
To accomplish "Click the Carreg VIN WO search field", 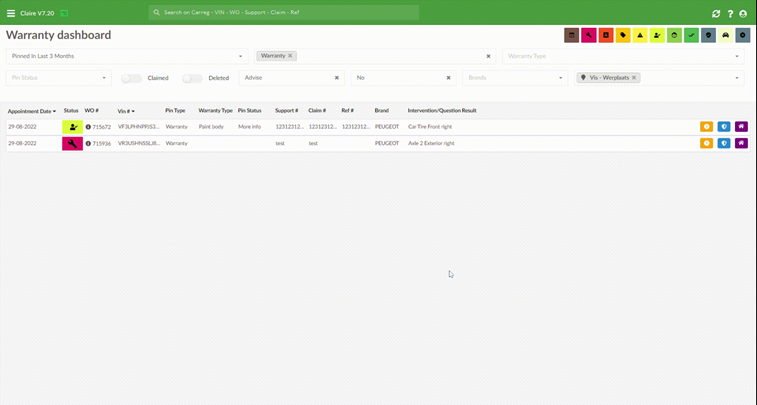I will [x=284, y=13].
